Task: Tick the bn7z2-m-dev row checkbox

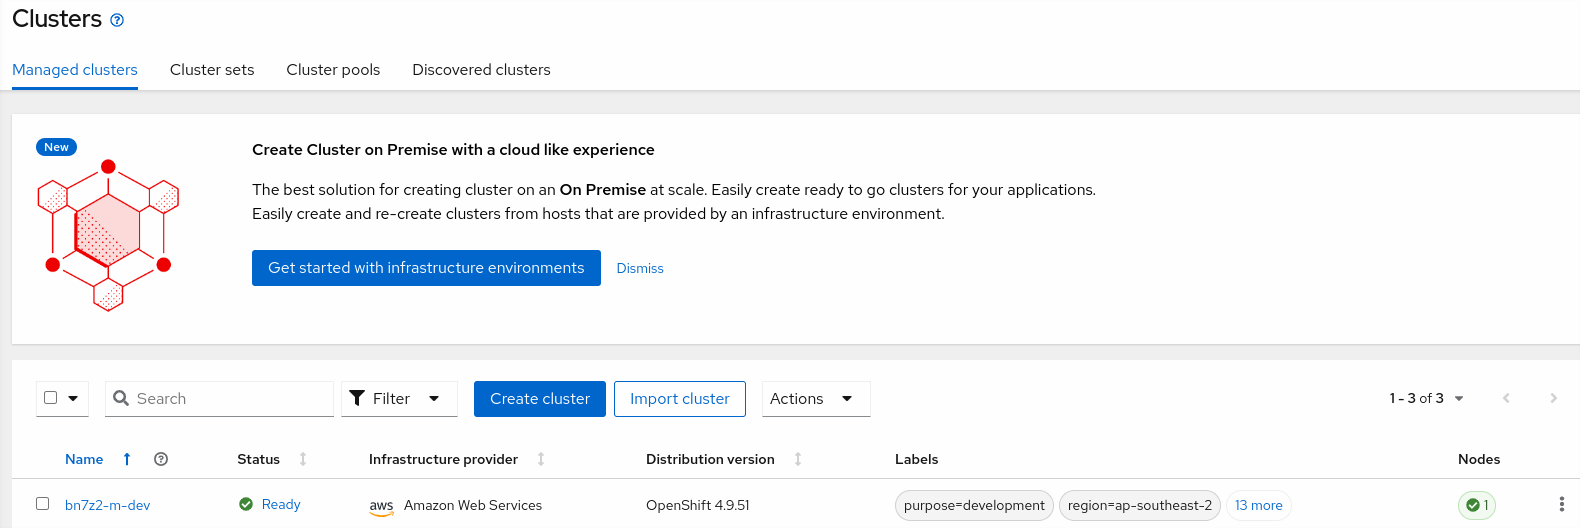Action: tap(43, 504)
